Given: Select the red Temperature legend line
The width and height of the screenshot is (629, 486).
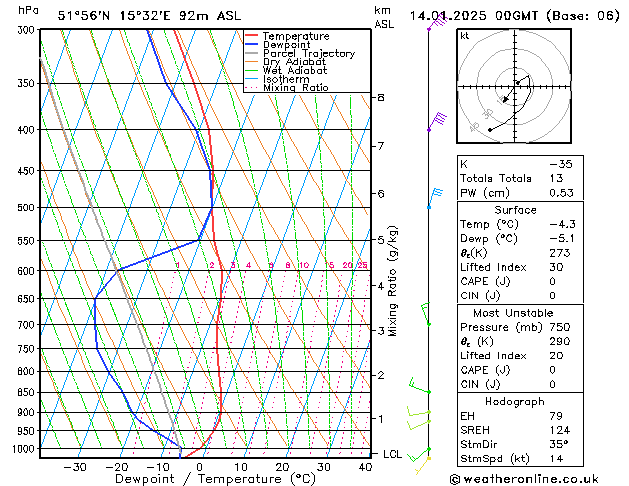Looking at the screenshot, I should 252,36.
